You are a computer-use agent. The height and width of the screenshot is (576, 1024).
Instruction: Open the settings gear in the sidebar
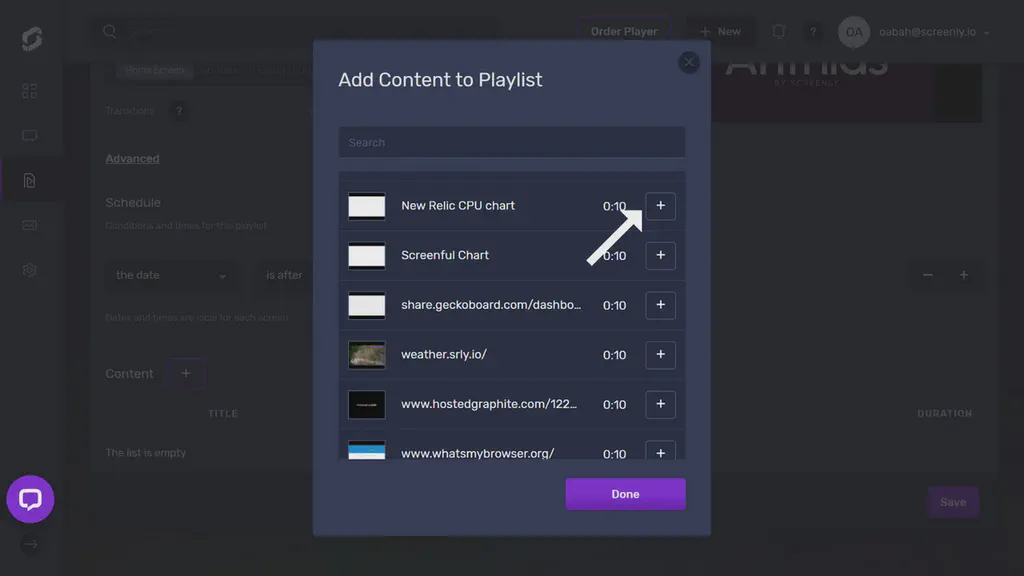29,269
